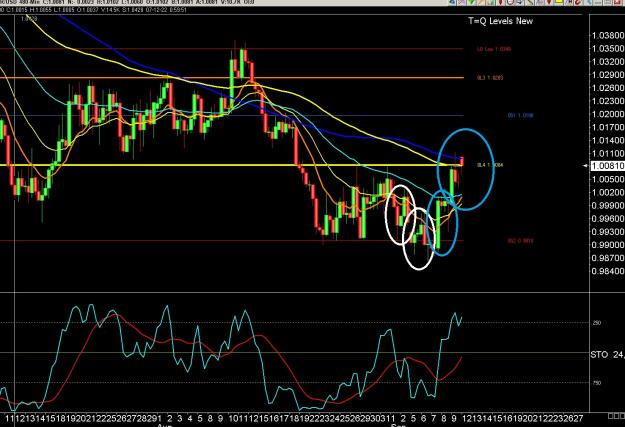Click the blue level label near 1.02000

[520, 115]
